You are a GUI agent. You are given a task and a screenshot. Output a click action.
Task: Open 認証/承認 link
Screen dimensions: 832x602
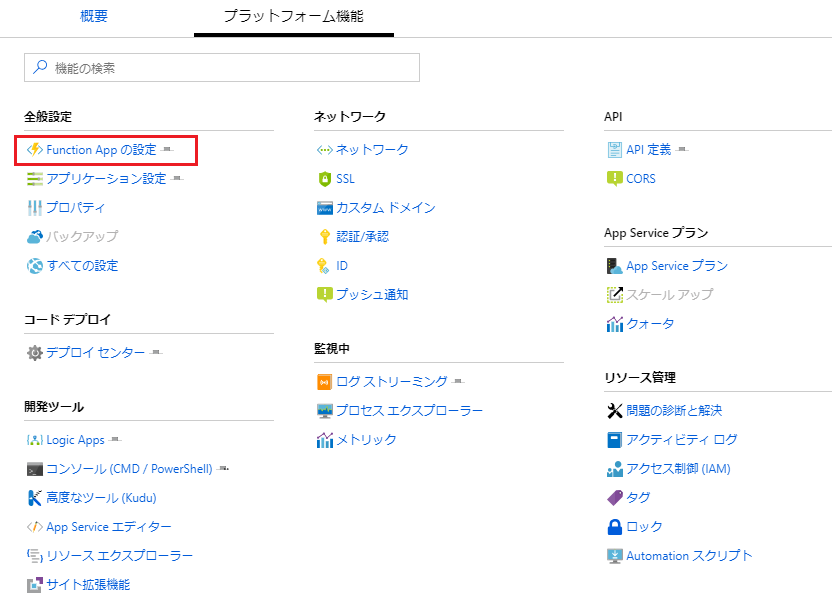[x=363, y=237]
